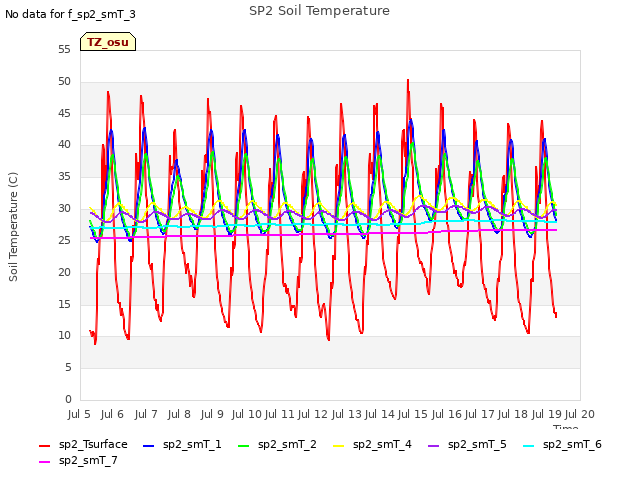Click the 10 y-axis tick label
Viewport: 640px width, 480px height.
click(64, 336)
